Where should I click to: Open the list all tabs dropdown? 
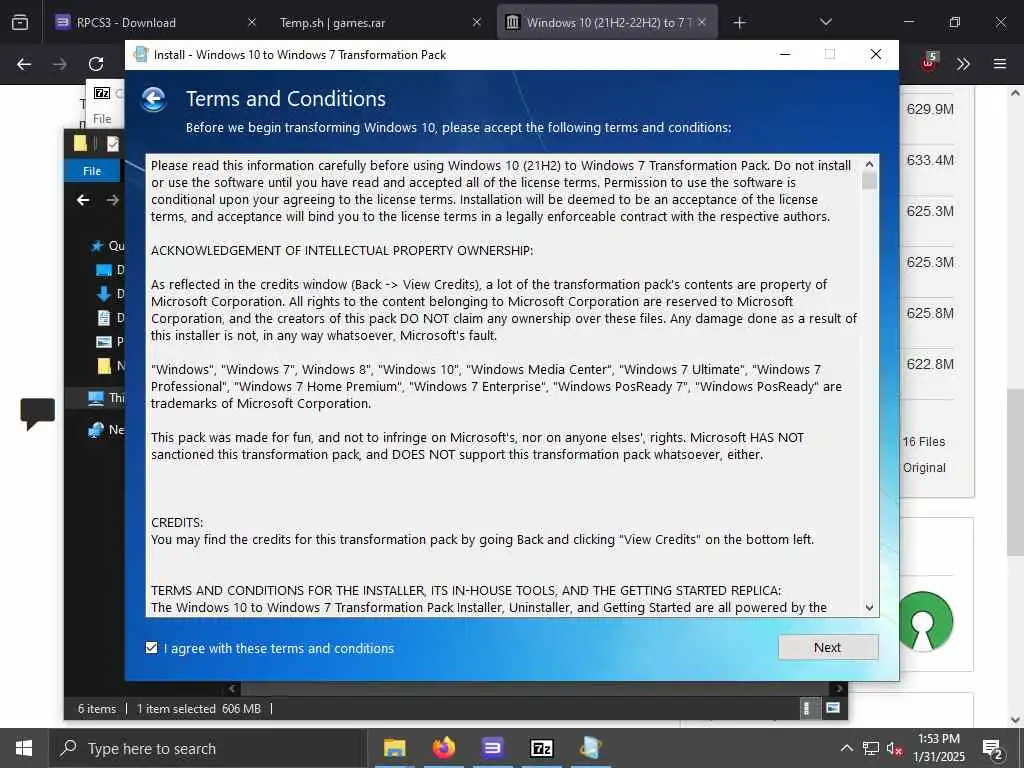[x=825, y=23]
